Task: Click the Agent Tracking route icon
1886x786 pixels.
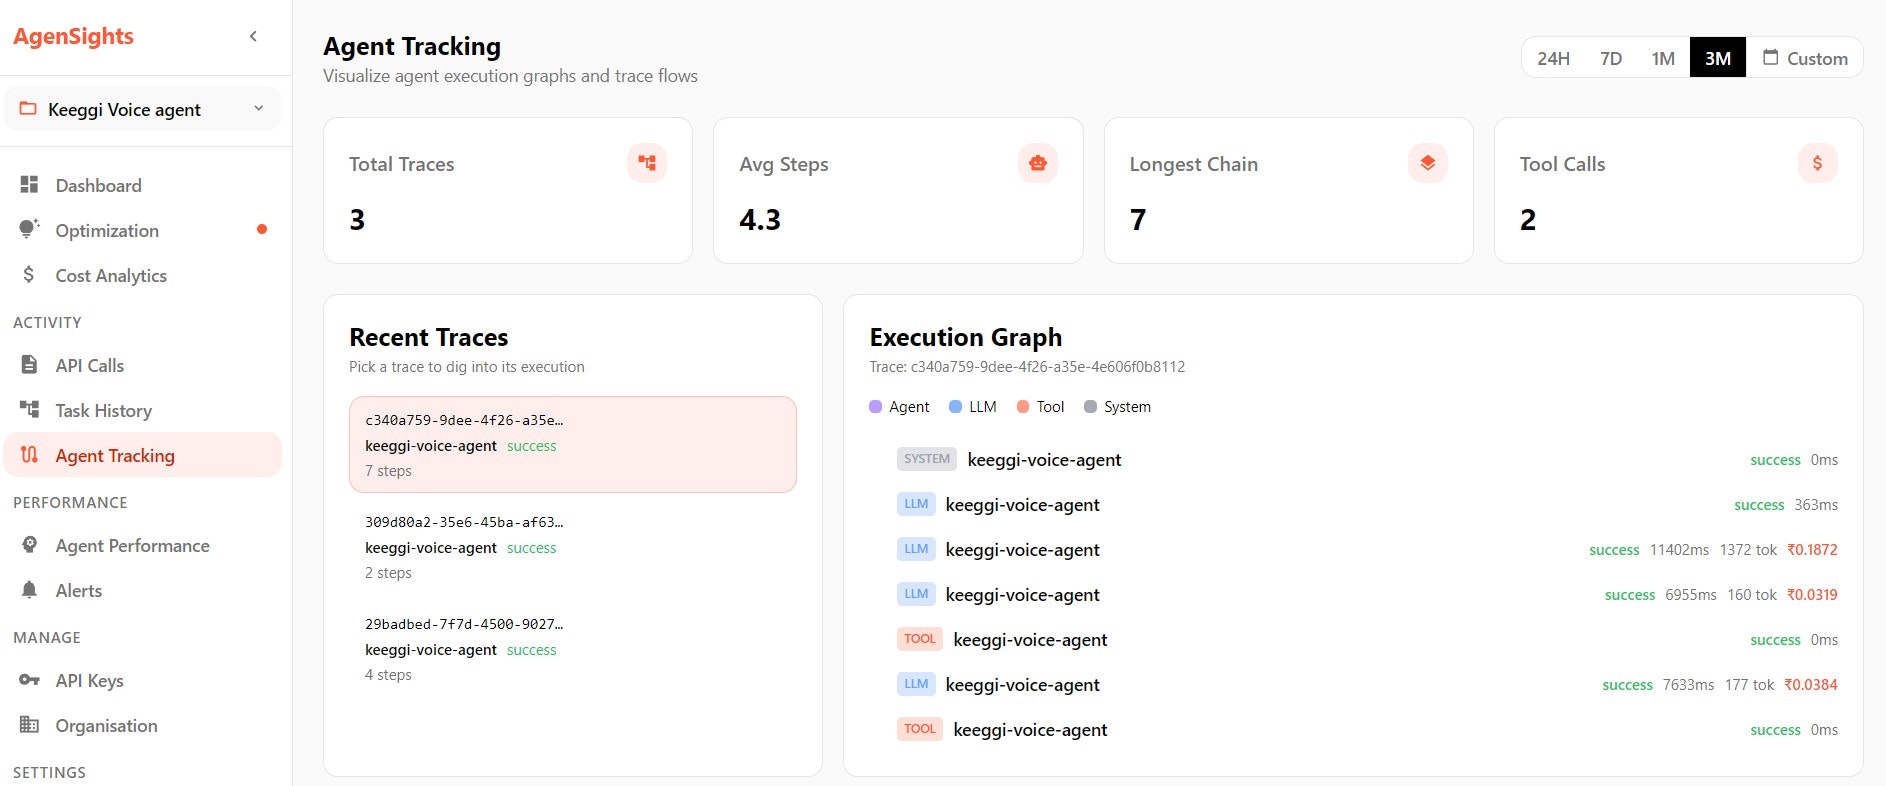Action: pyautogui.click(x=29, y=454)
